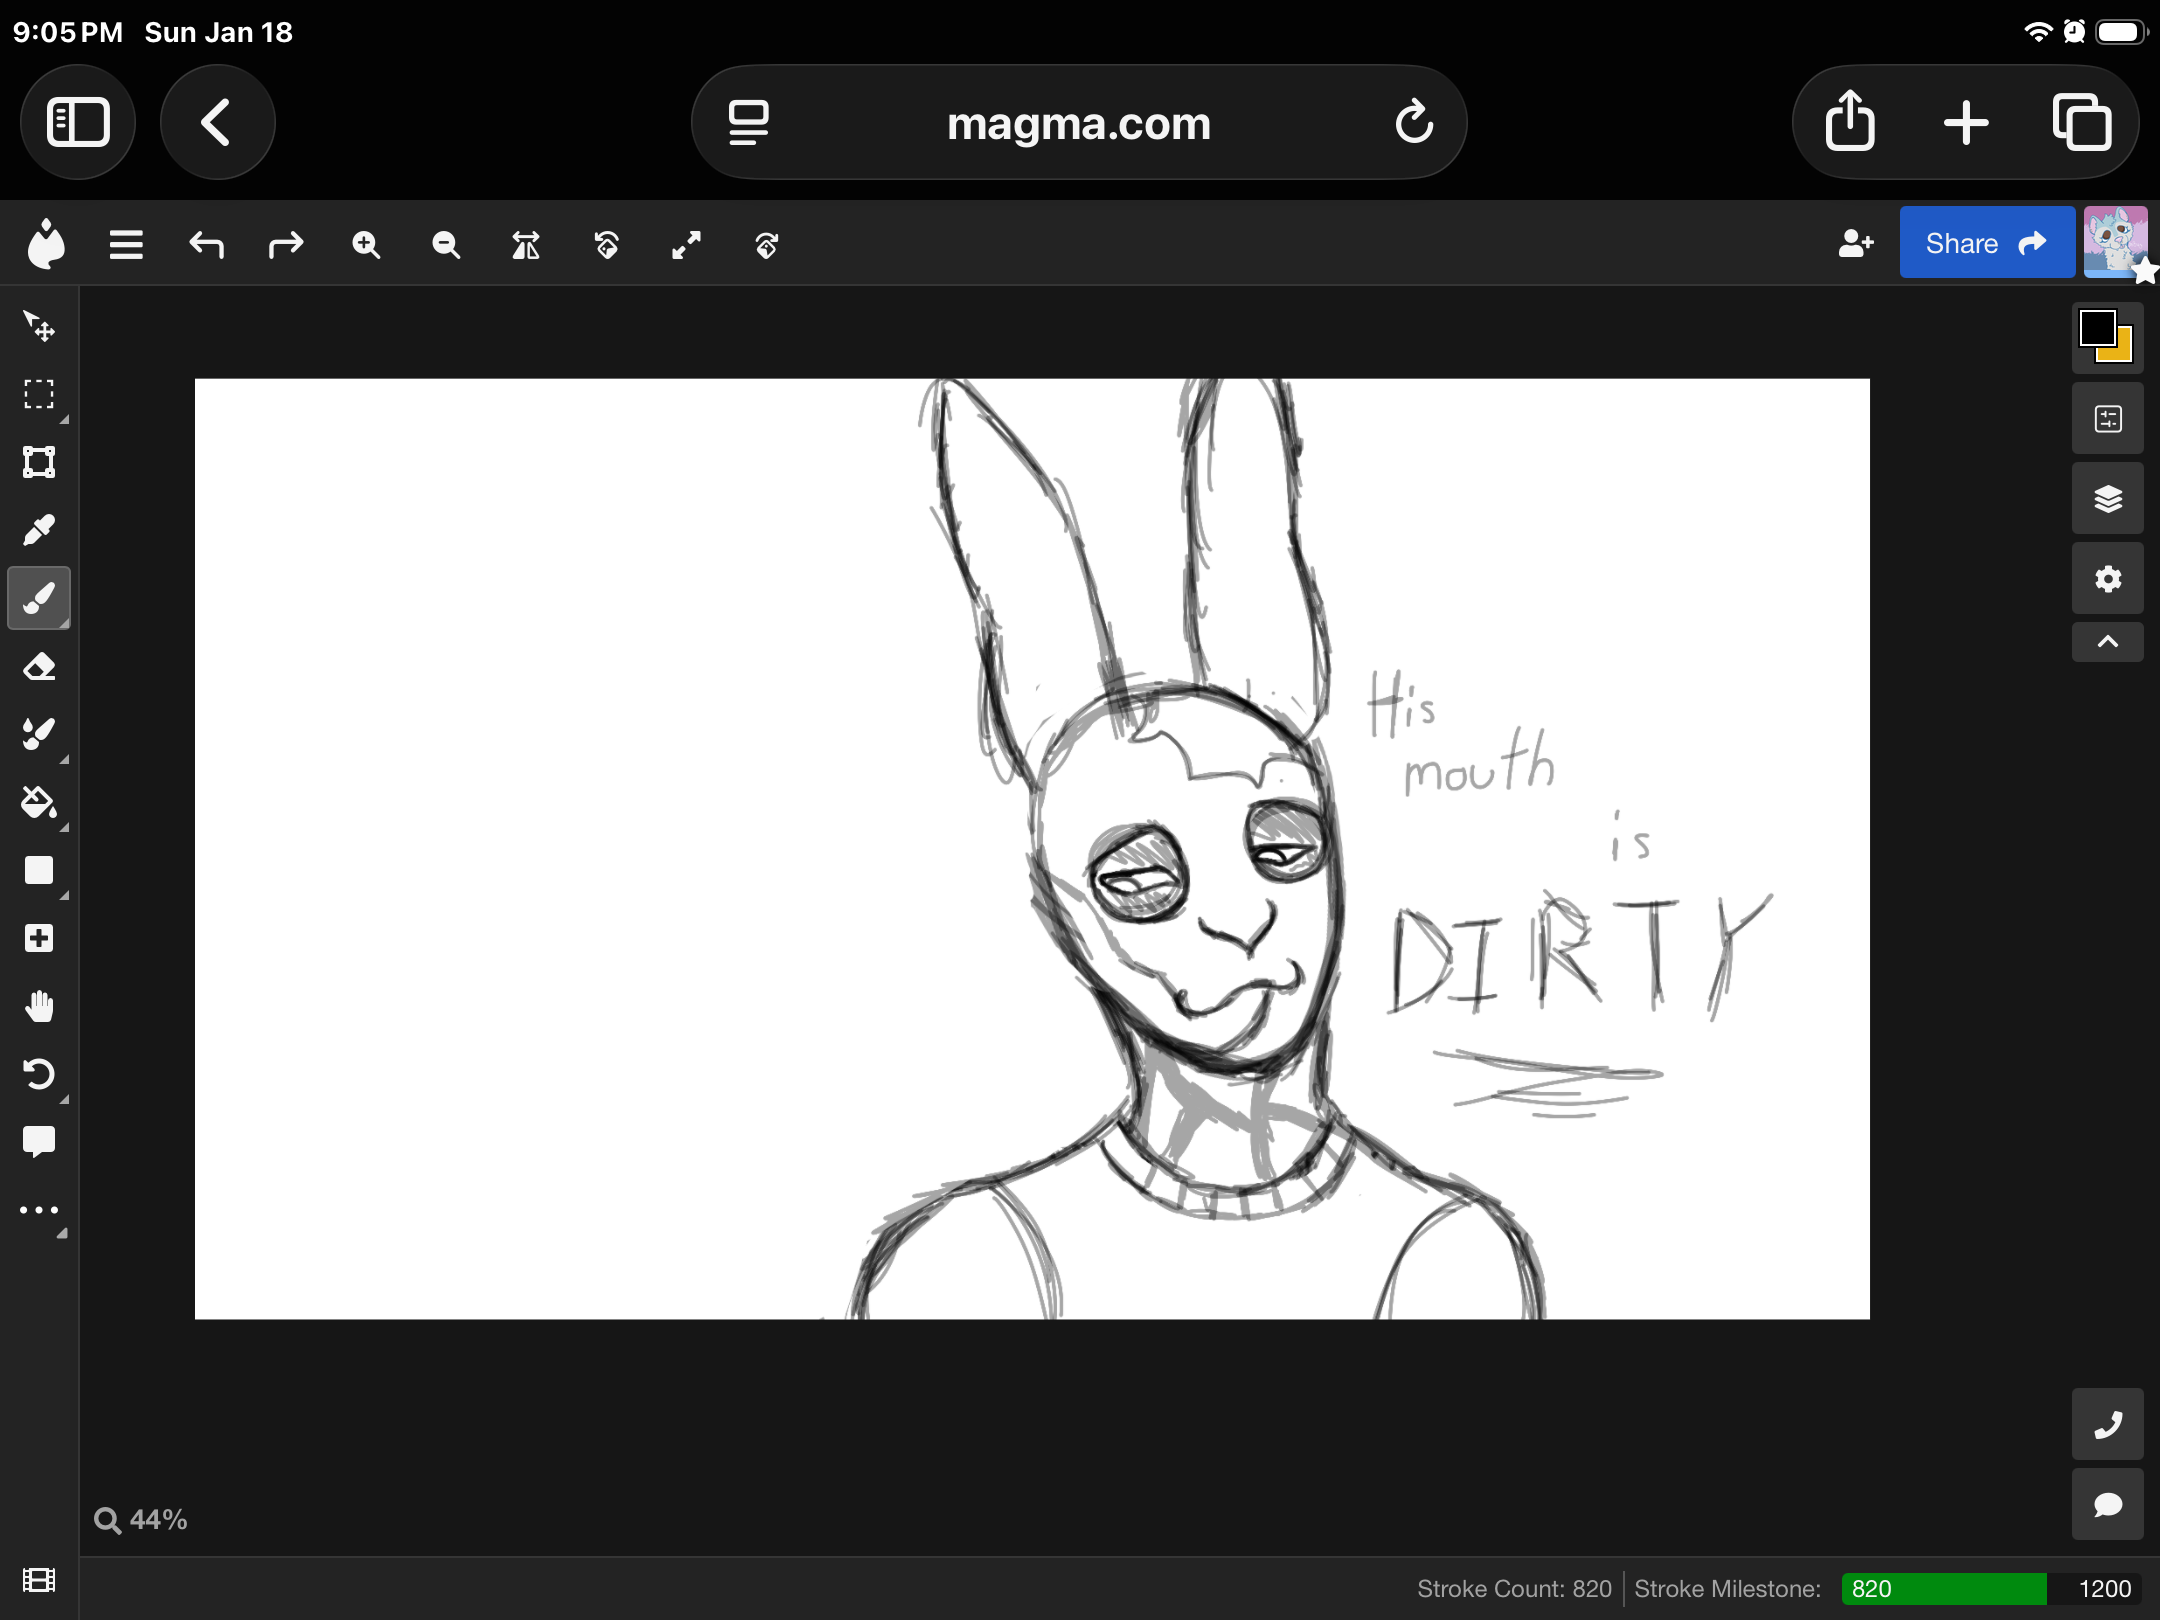Screen dimensions: 2160x1620
Task: Select the Eraser tool
Action: tap(39, 667)
